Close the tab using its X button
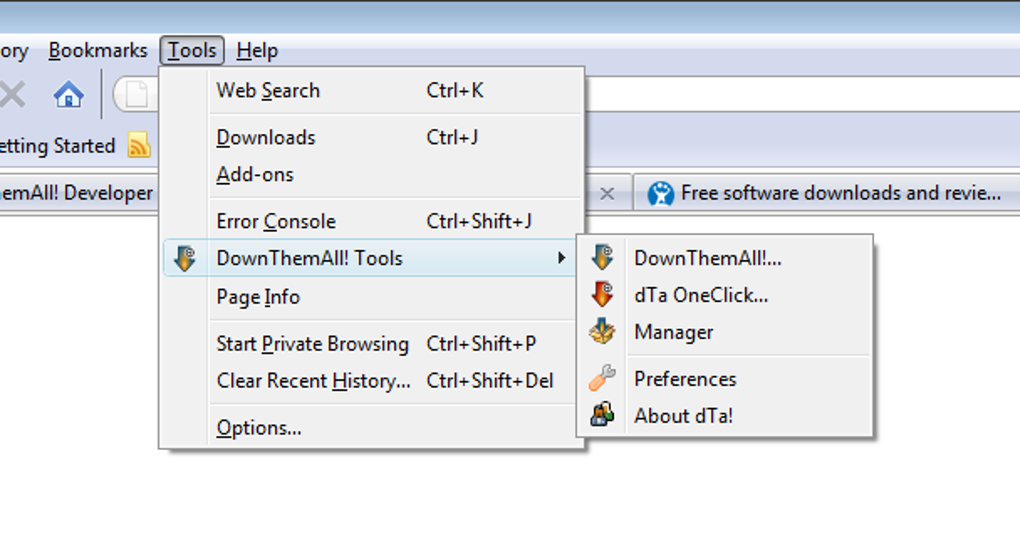 606,194
